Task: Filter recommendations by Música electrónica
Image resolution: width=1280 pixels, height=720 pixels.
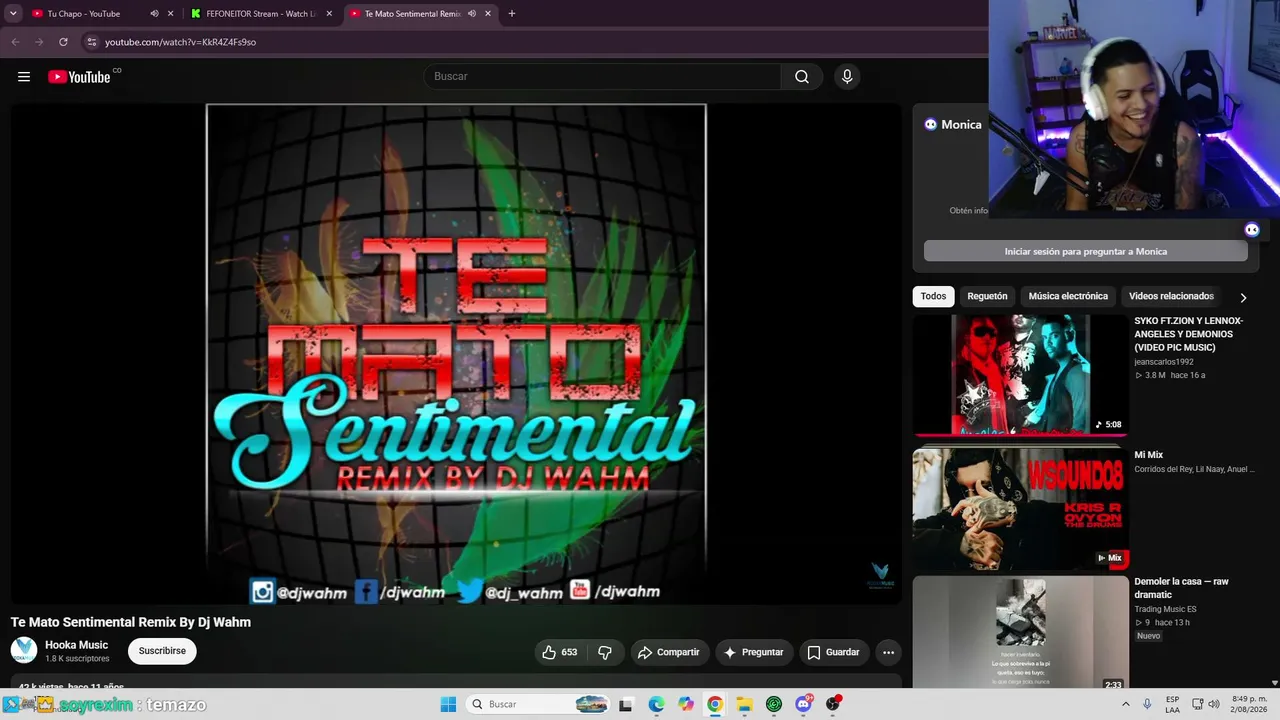Action: [1068, 296]
